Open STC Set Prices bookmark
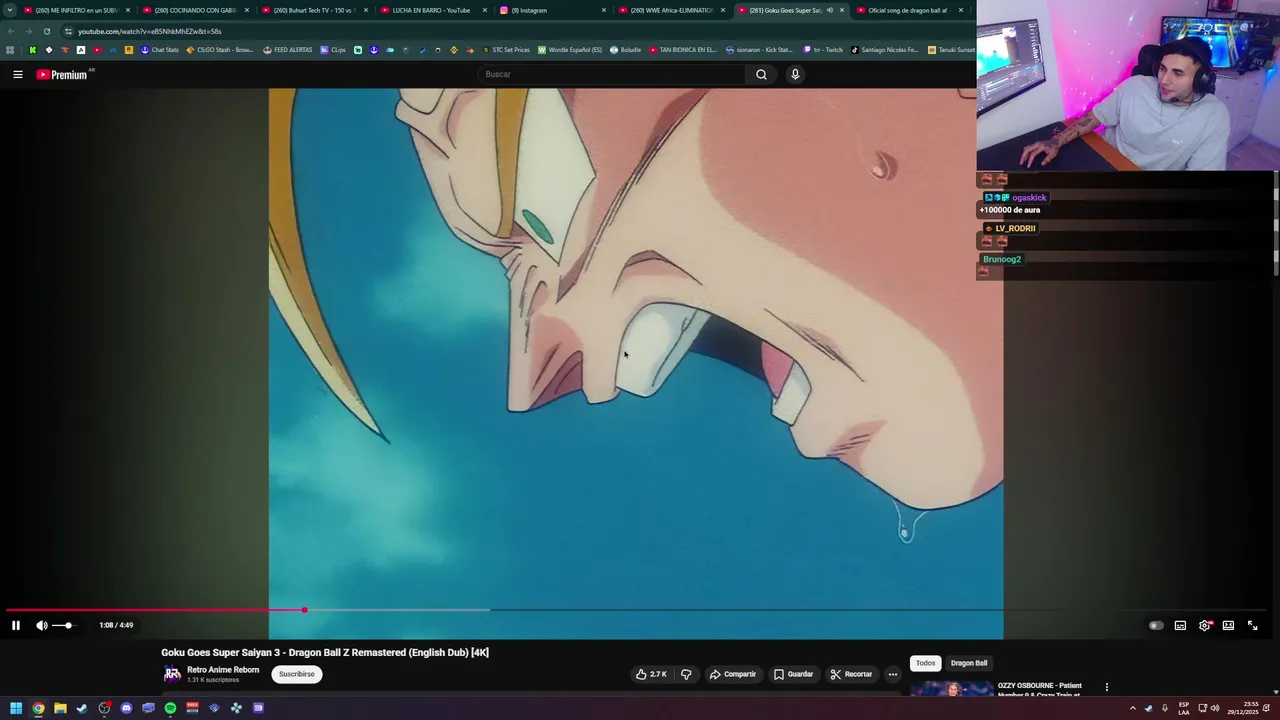This screenshot has height=720, width=1280. pos(506,50)
